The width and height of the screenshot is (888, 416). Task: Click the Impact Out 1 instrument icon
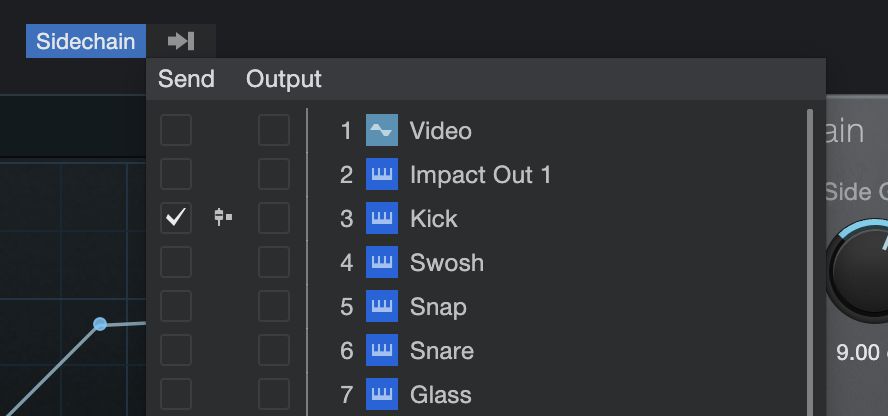point(382,174)
